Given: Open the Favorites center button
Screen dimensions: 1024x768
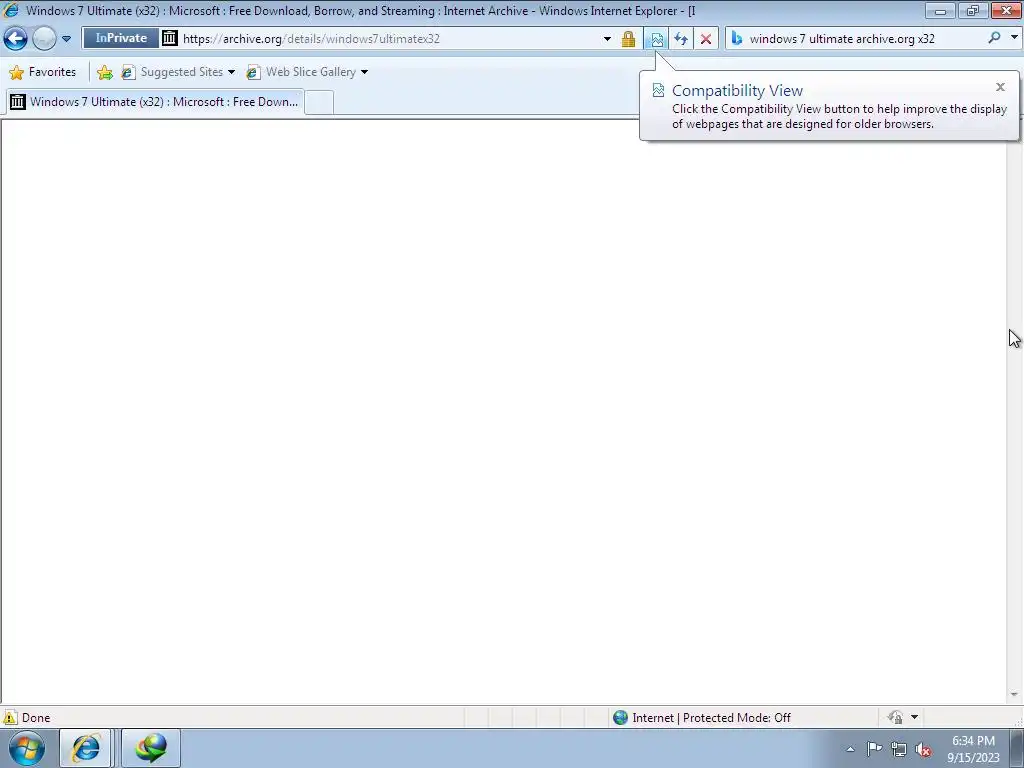Looking at the screenshot, I should (43, 72).
